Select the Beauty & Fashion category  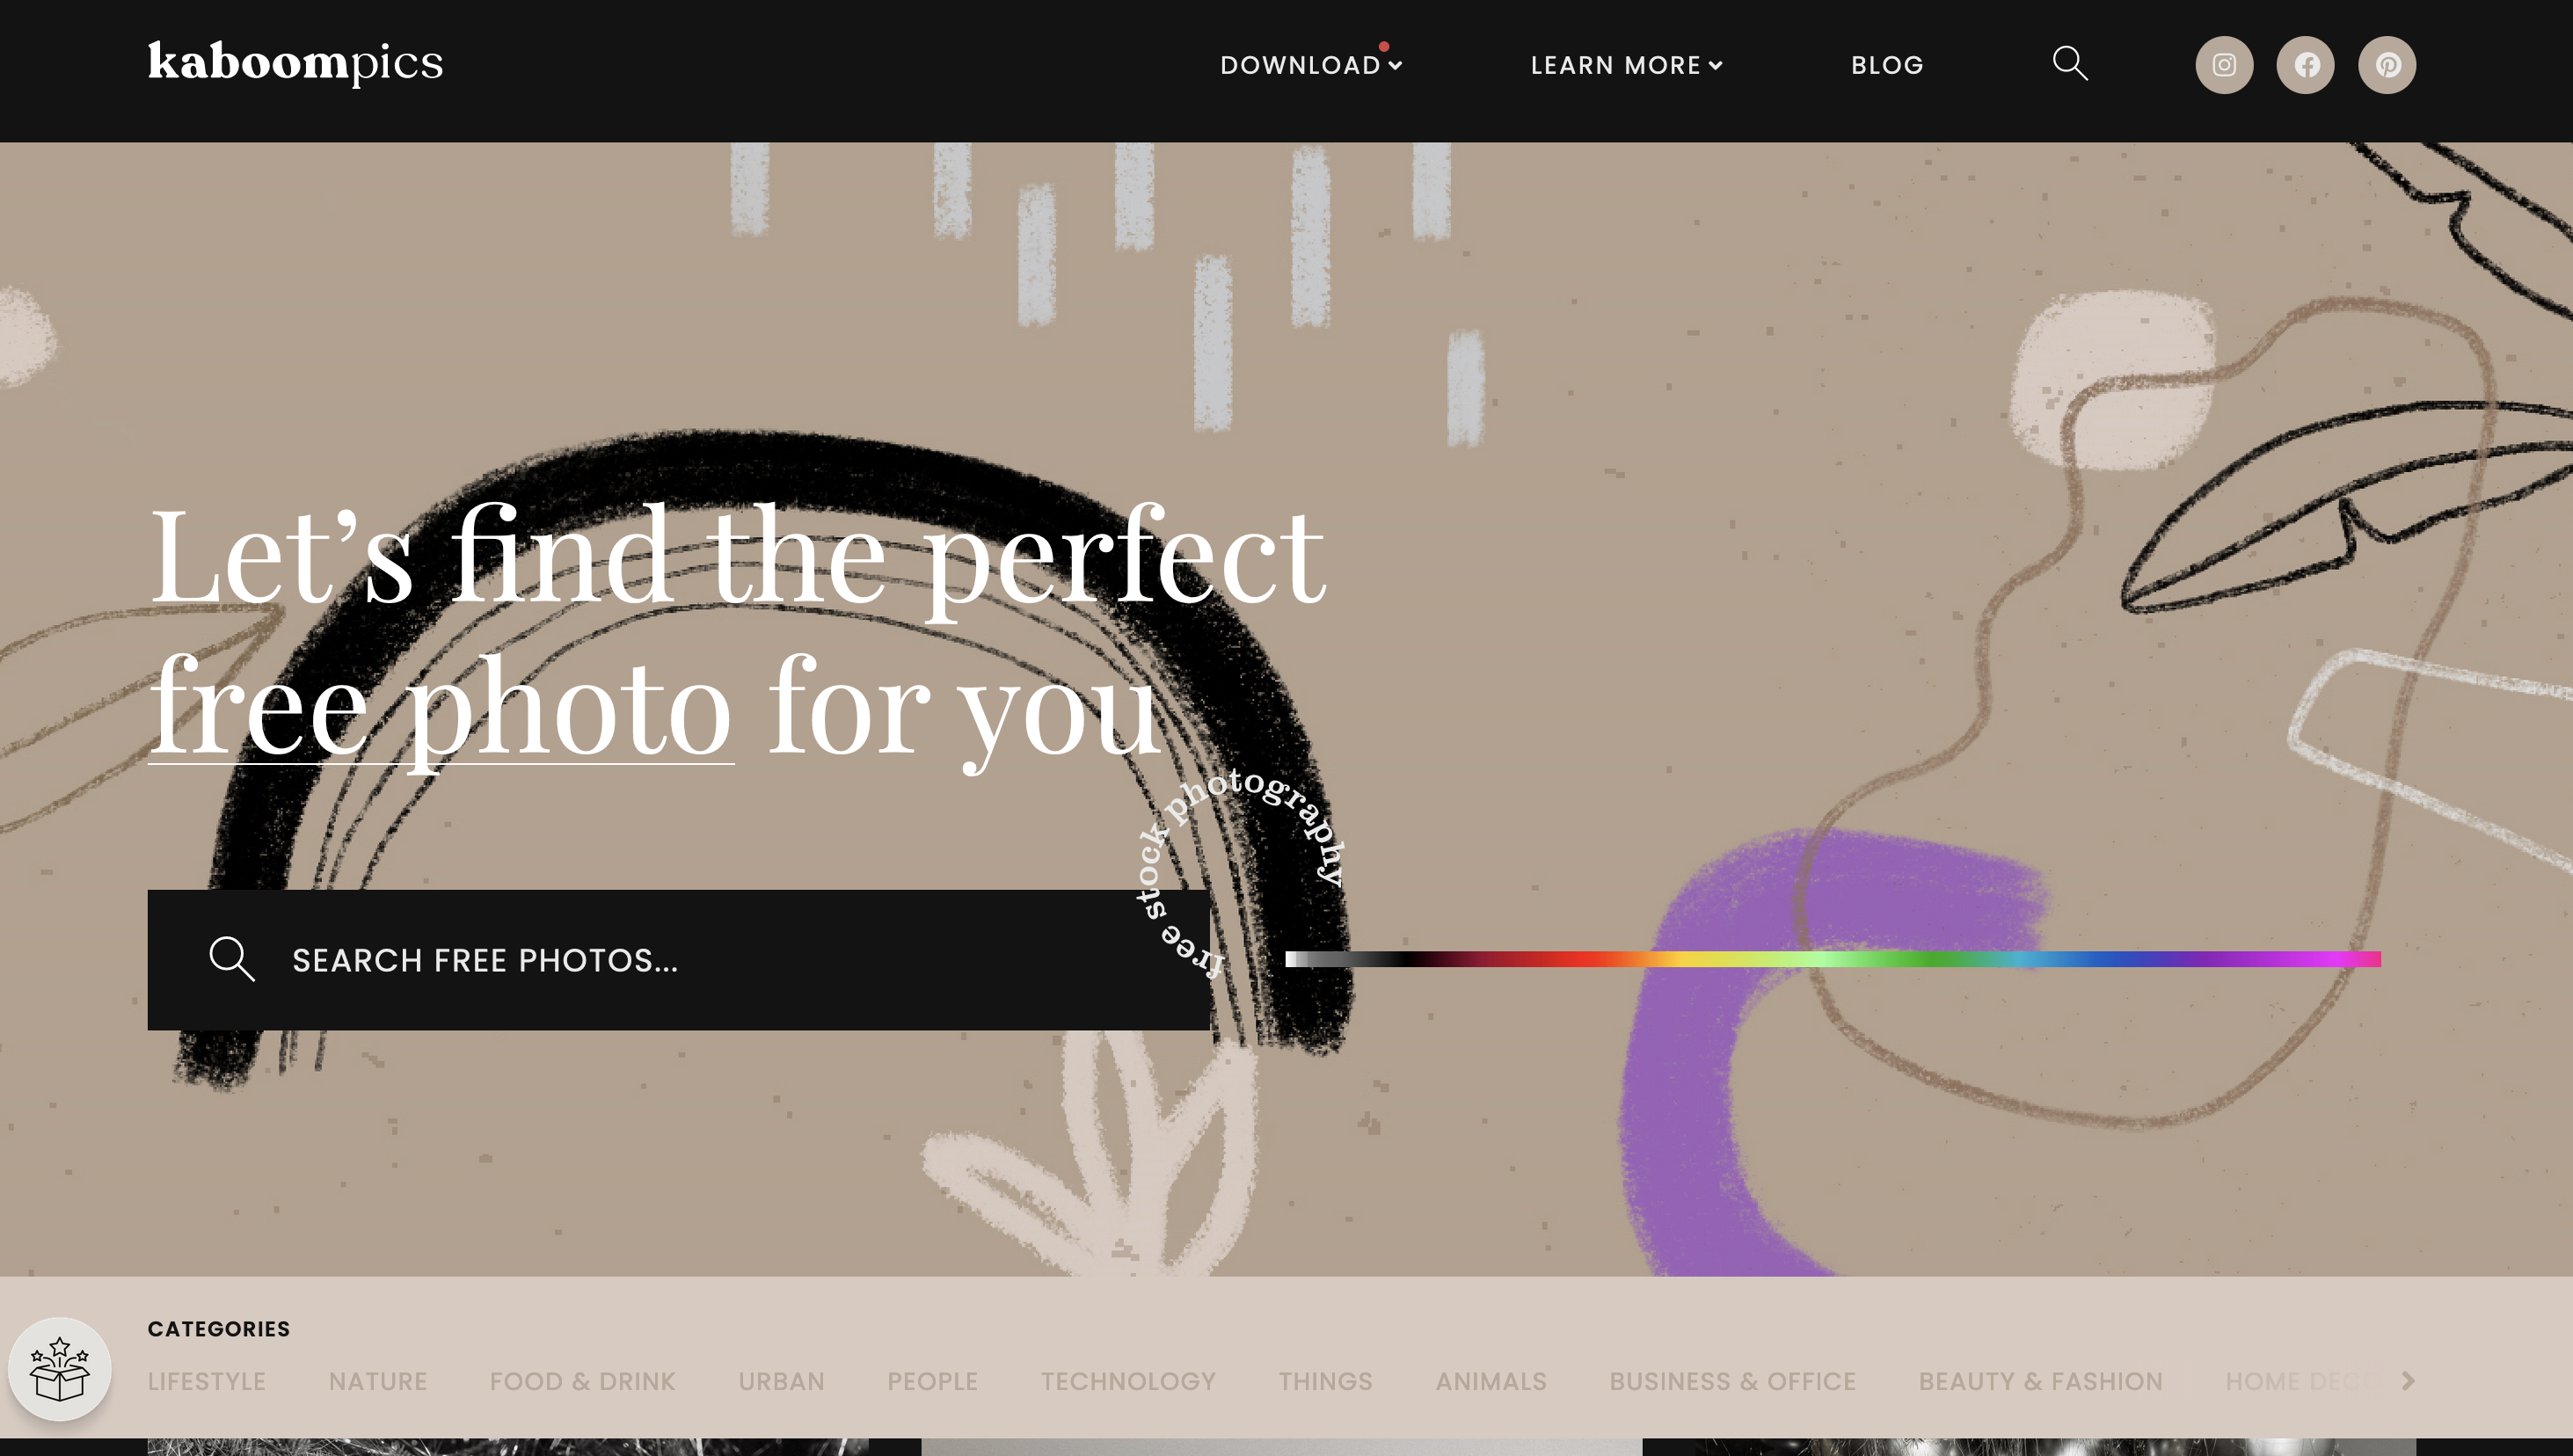(x=2040, y=1381)
